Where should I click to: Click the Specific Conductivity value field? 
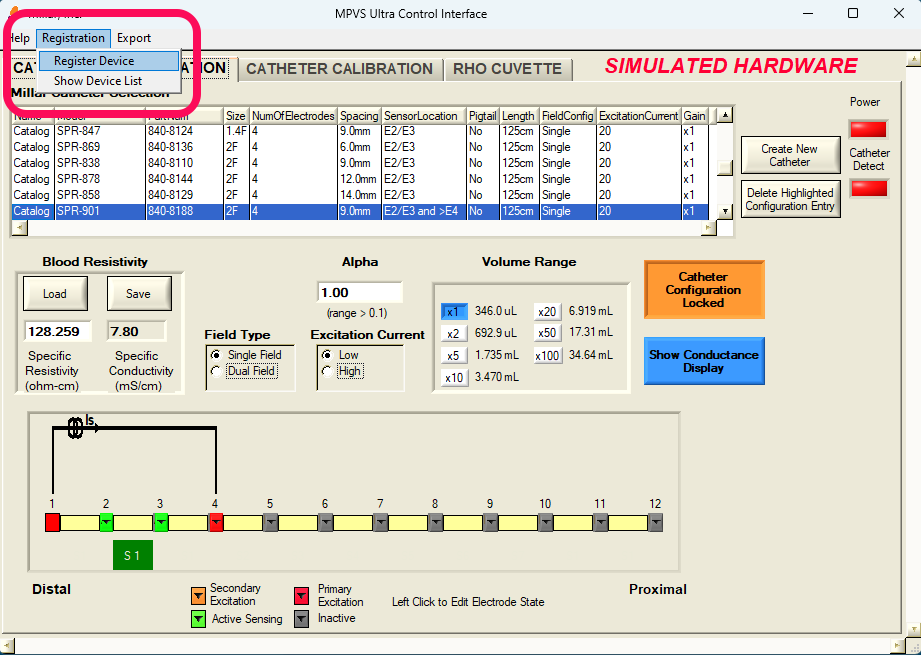click(x=136, y=332)
